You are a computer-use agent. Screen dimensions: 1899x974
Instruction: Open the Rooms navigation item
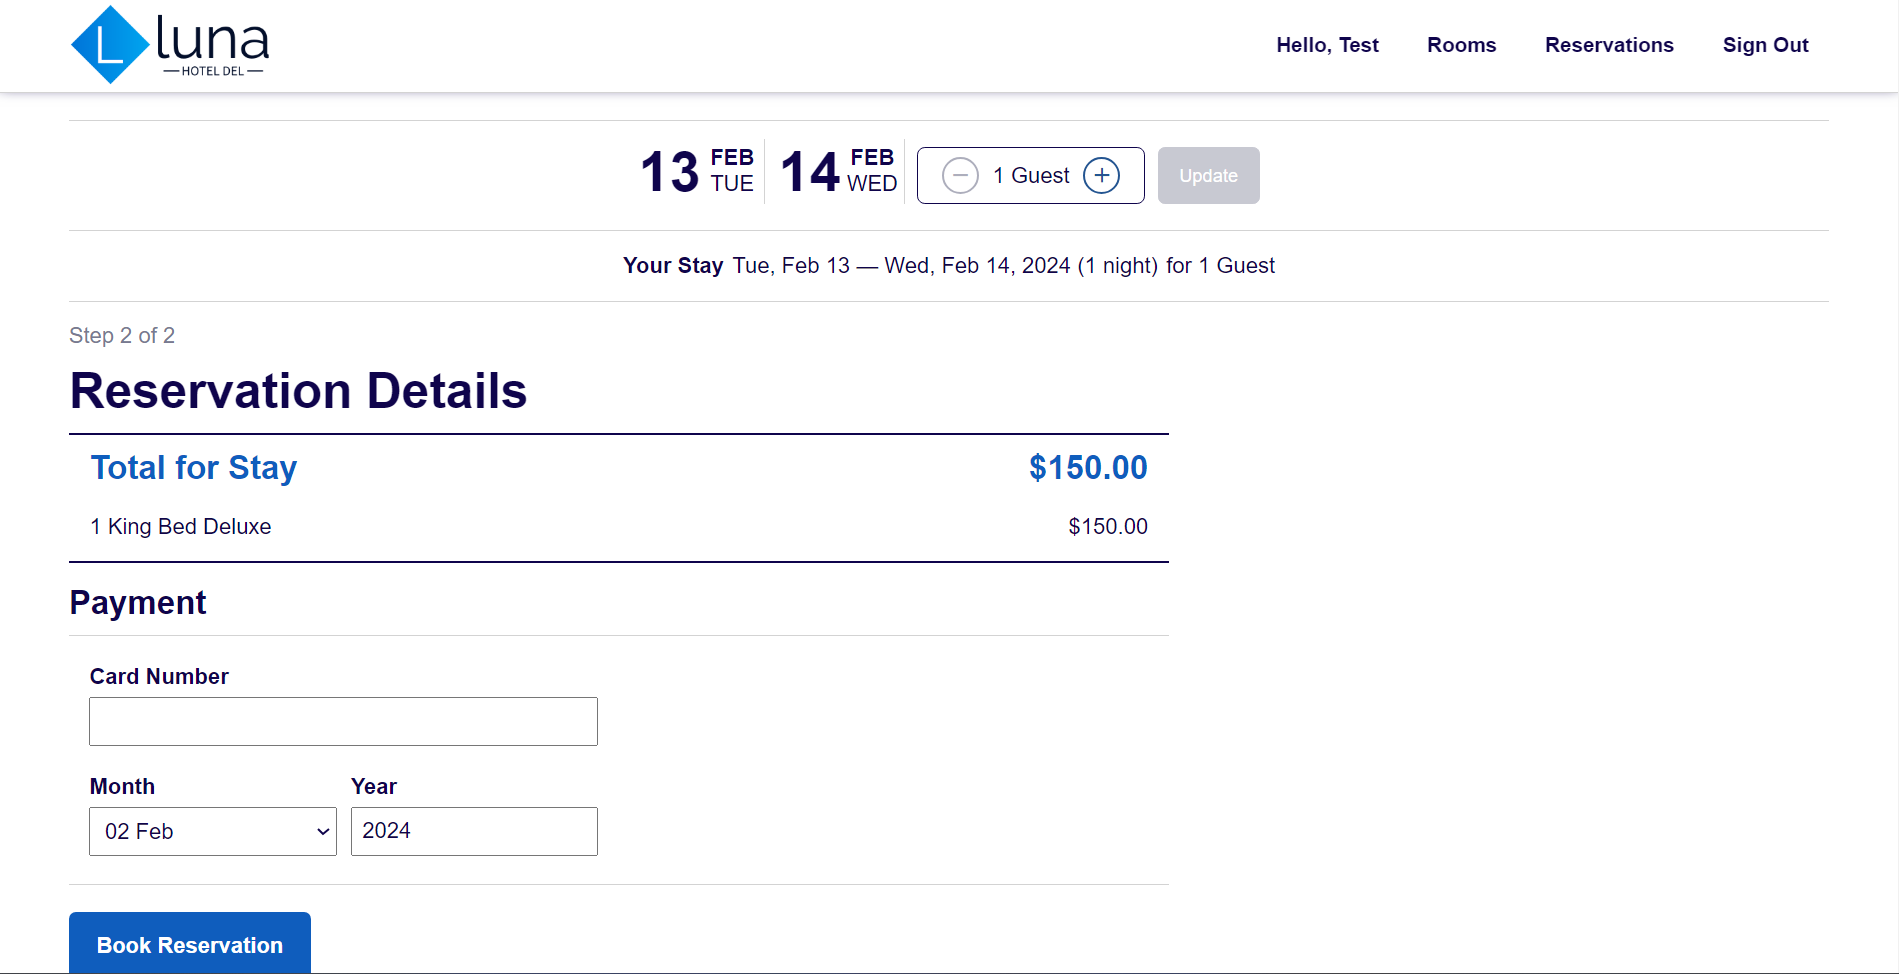pyautogui.click(x=1461, y=45)
